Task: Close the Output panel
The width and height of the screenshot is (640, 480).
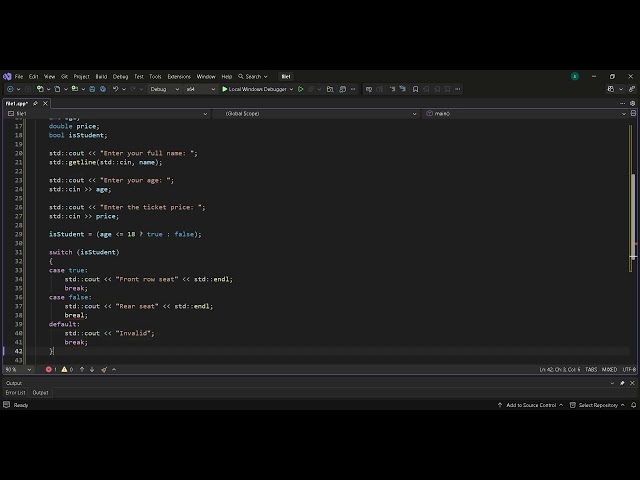Action: [632, 383]
